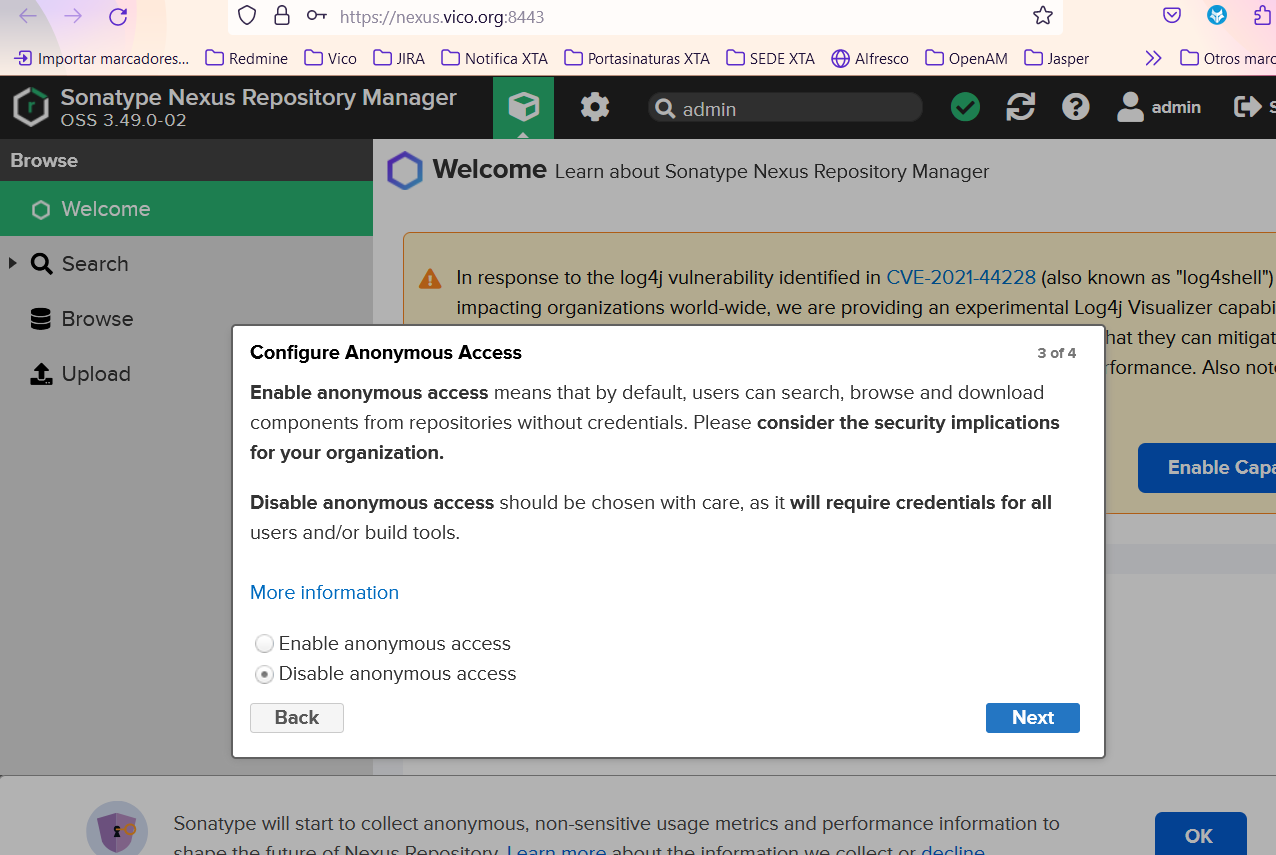Select Enable anonymous access radio

click(x=264, y=644)
